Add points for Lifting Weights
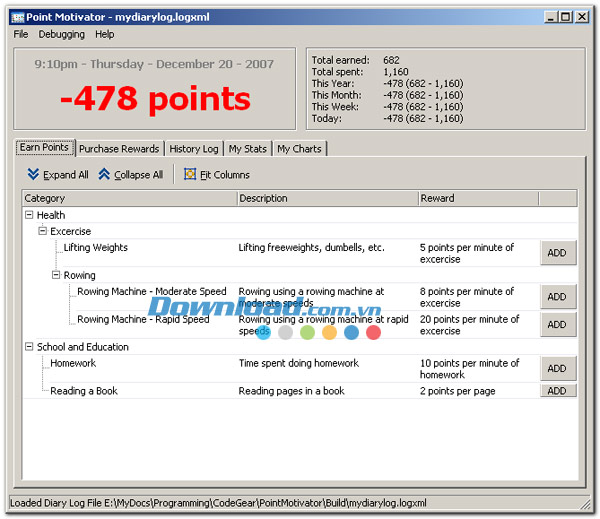Viewport: 600px width, 519px height. click(558, 253)
